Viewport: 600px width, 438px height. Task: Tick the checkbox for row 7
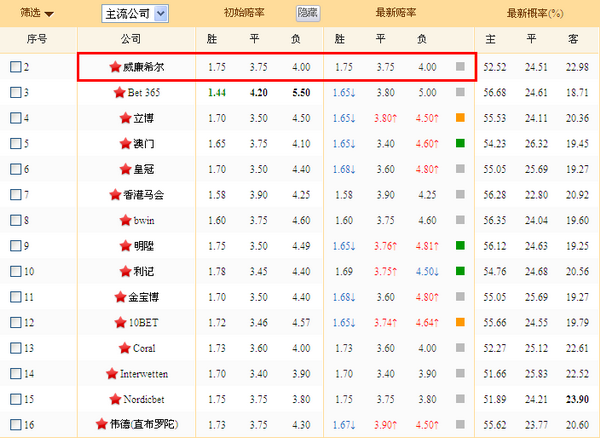pos(15,194)
